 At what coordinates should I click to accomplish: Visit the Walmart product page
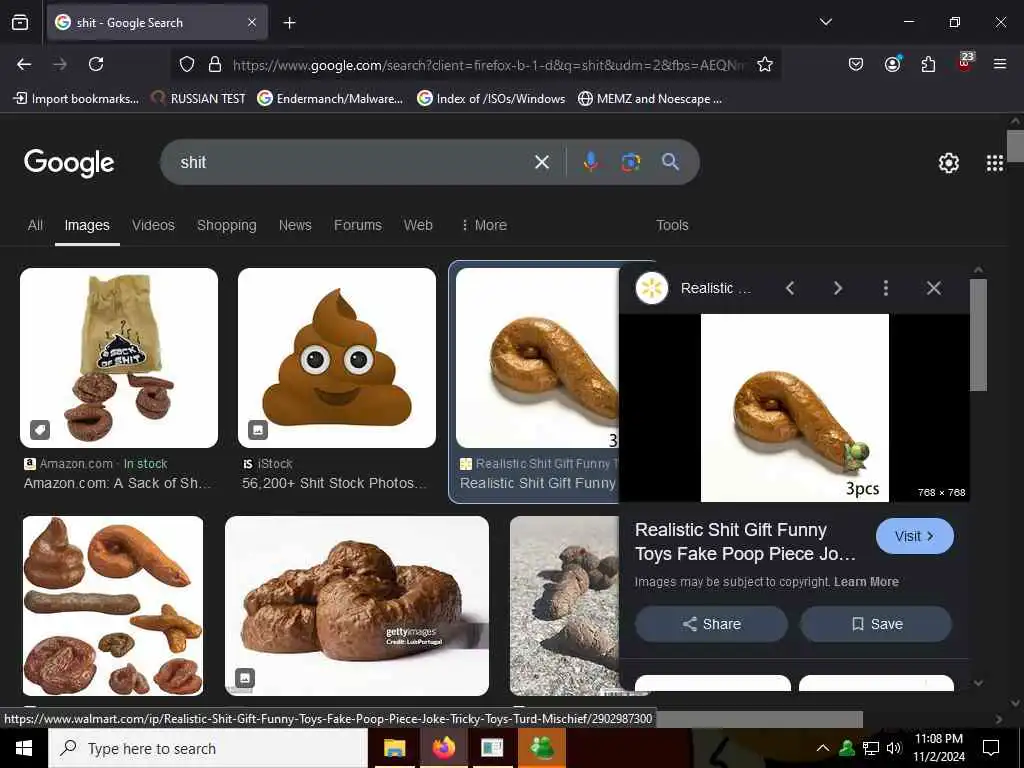point(914,536)
